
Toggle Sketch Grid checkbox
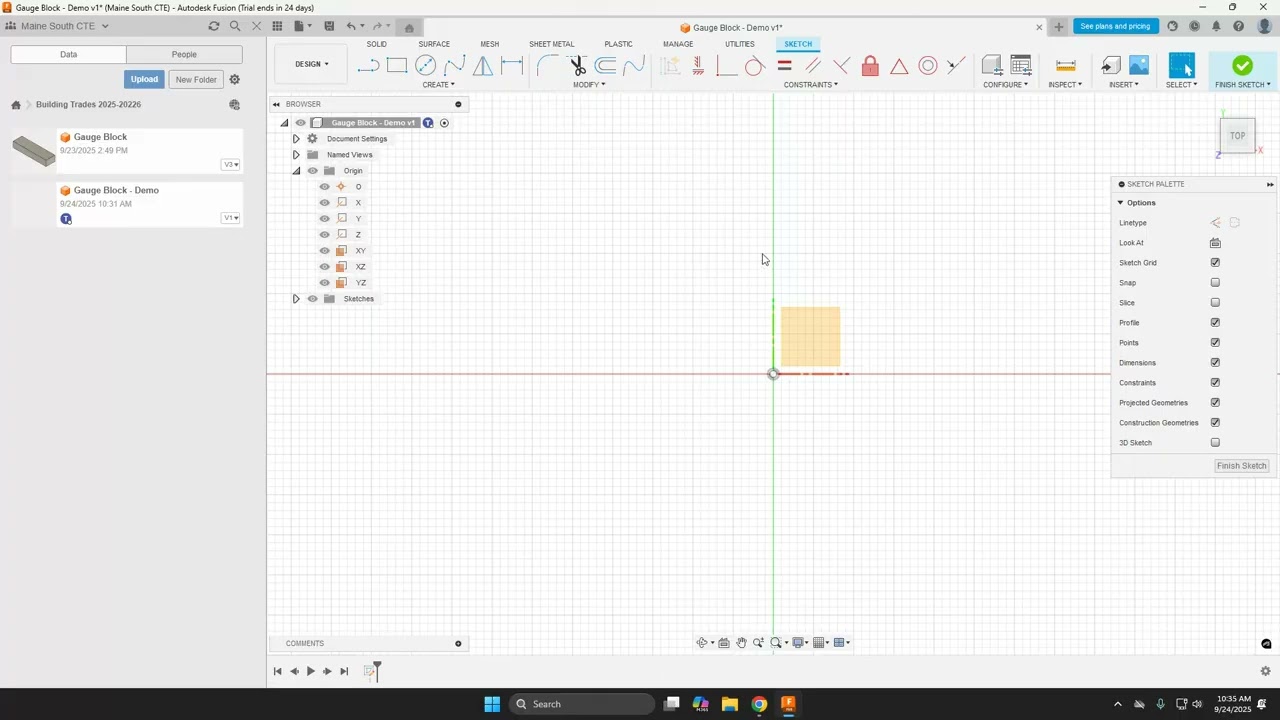1215,263
